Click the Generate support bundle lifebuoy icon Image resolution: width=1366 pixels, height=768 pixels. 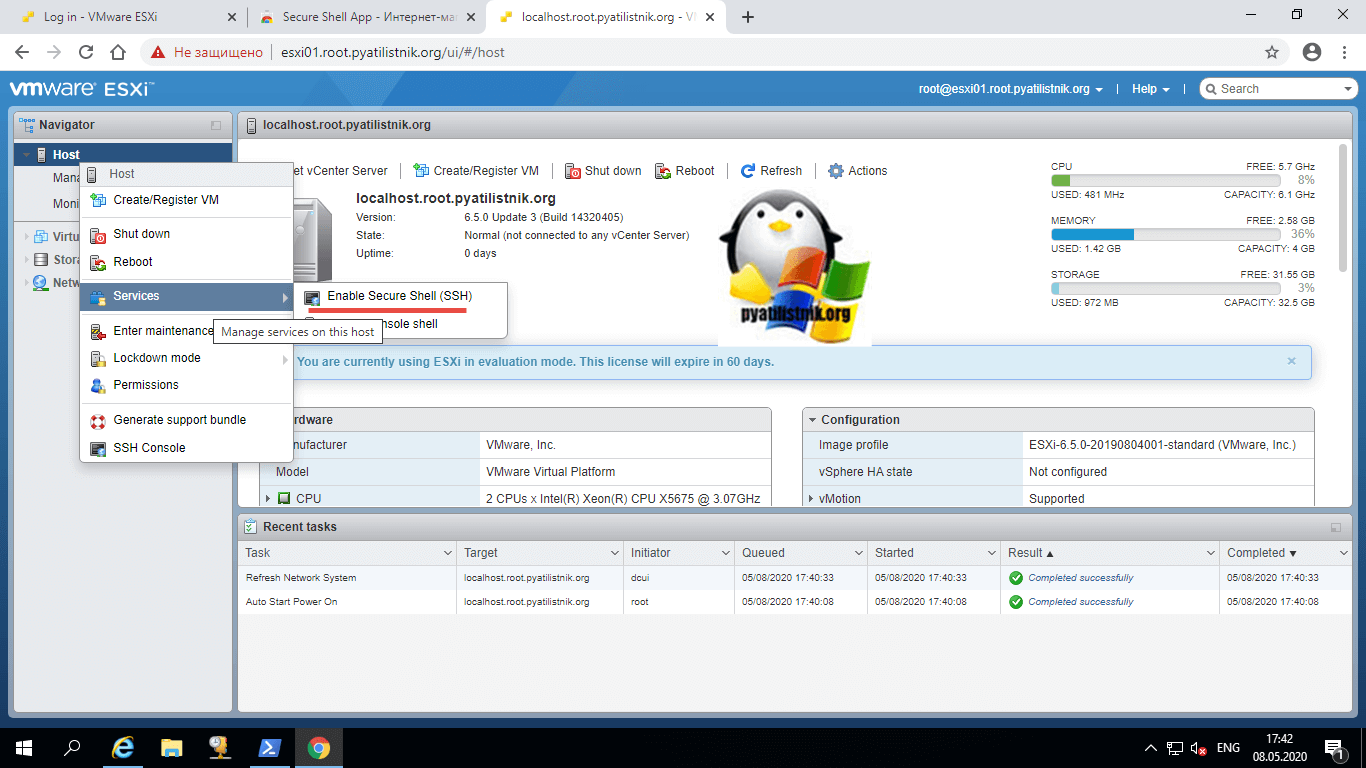tap(98, 421)
